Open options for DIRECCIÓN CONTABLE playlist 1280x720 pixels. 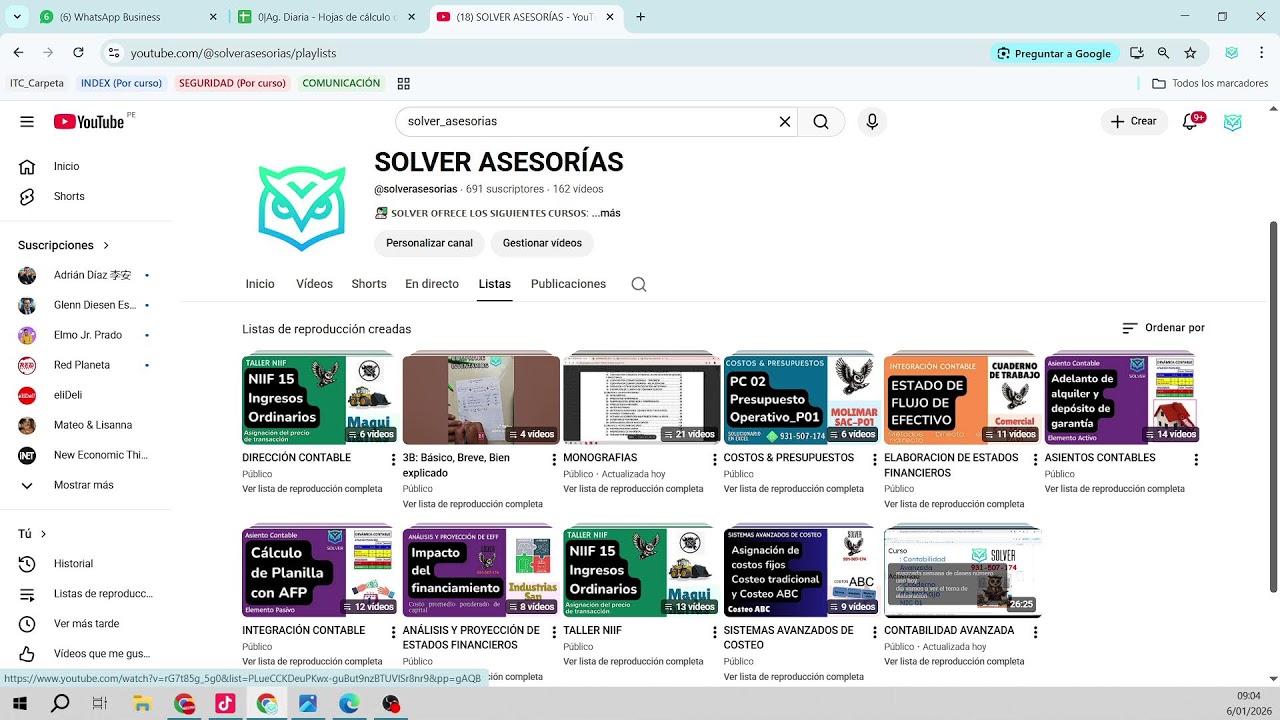[x=393, y=460]
